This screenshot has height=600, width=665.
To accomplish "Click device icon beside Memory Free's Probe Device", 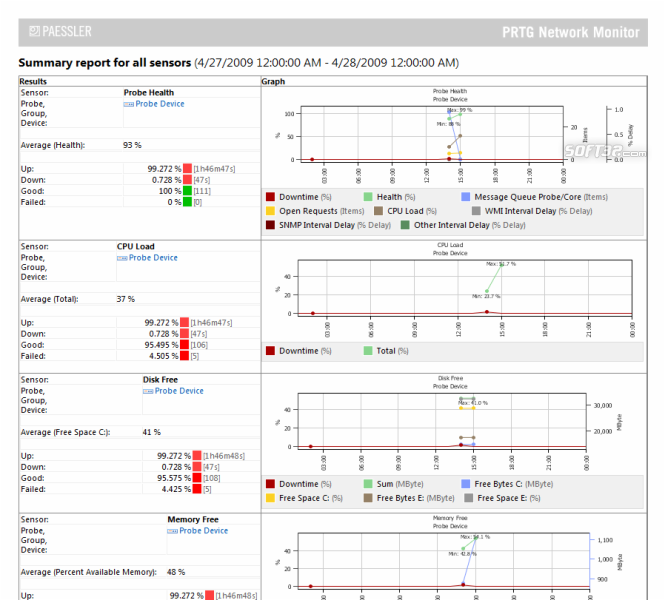I will pos(173,531).
